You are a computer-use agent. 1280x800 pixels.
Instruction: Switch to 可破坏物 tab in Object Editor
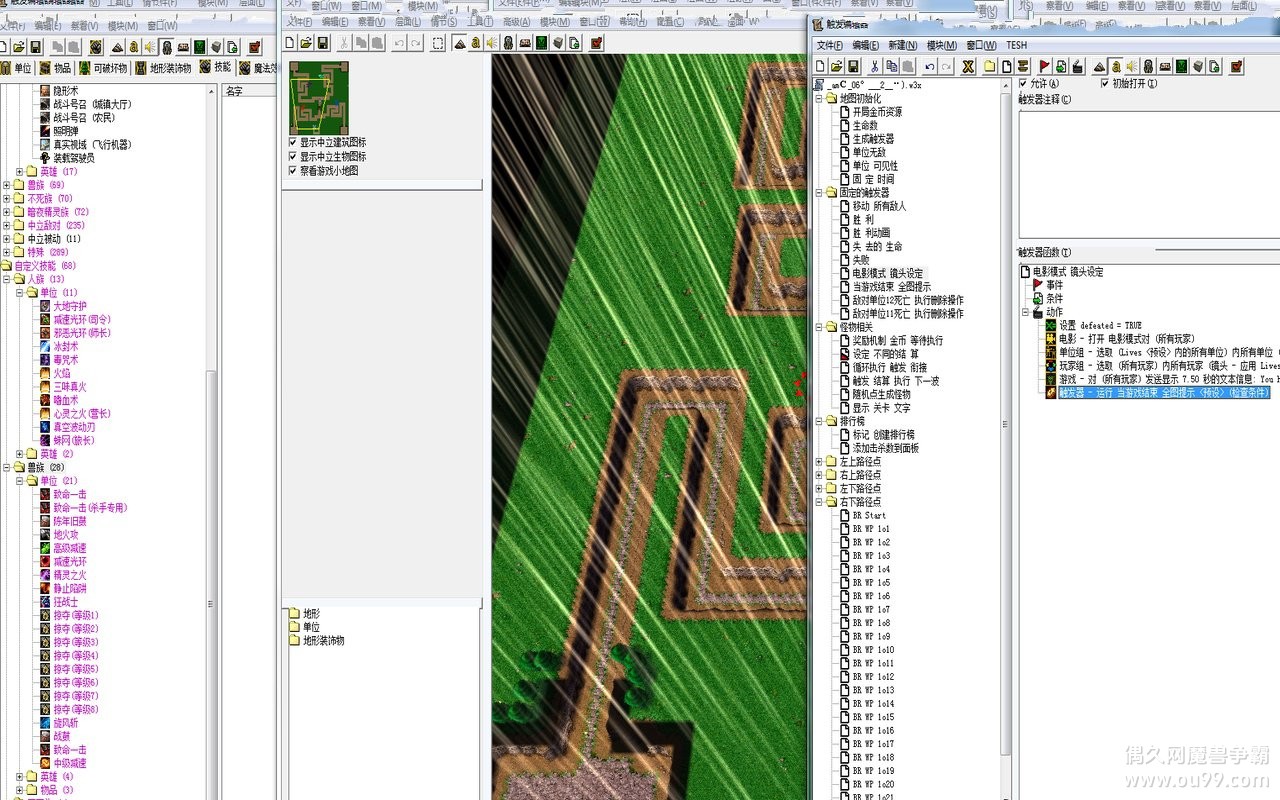click(x=102, y=68)
